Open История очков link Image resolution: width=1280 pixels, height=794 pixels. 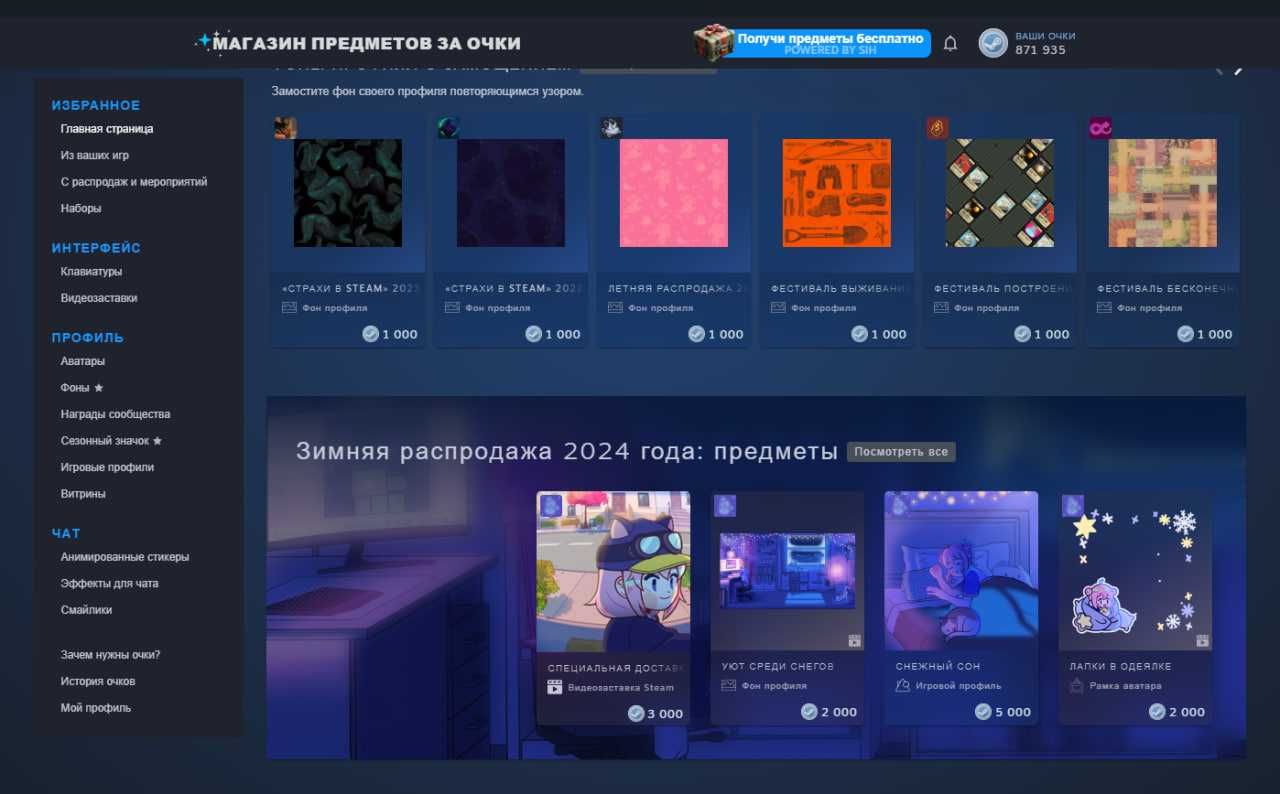point(98,681)
